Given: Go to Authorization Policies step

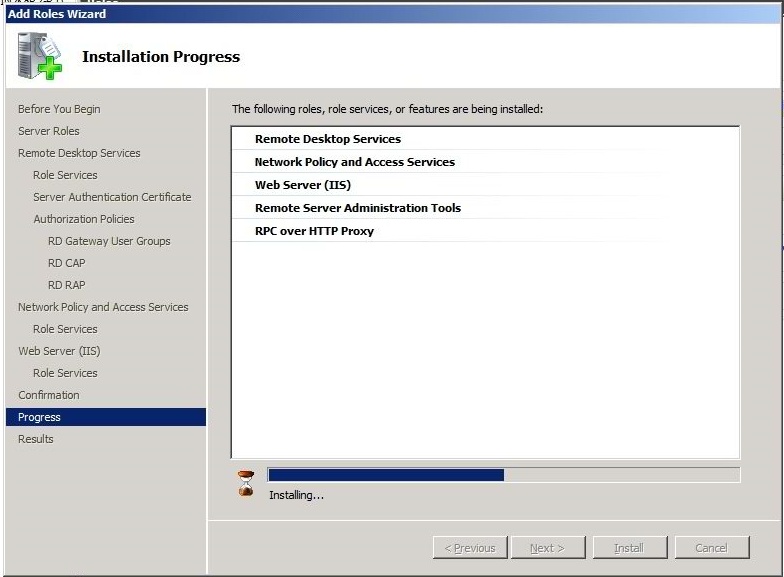Looking at the screenshot, I should (84, 219).
